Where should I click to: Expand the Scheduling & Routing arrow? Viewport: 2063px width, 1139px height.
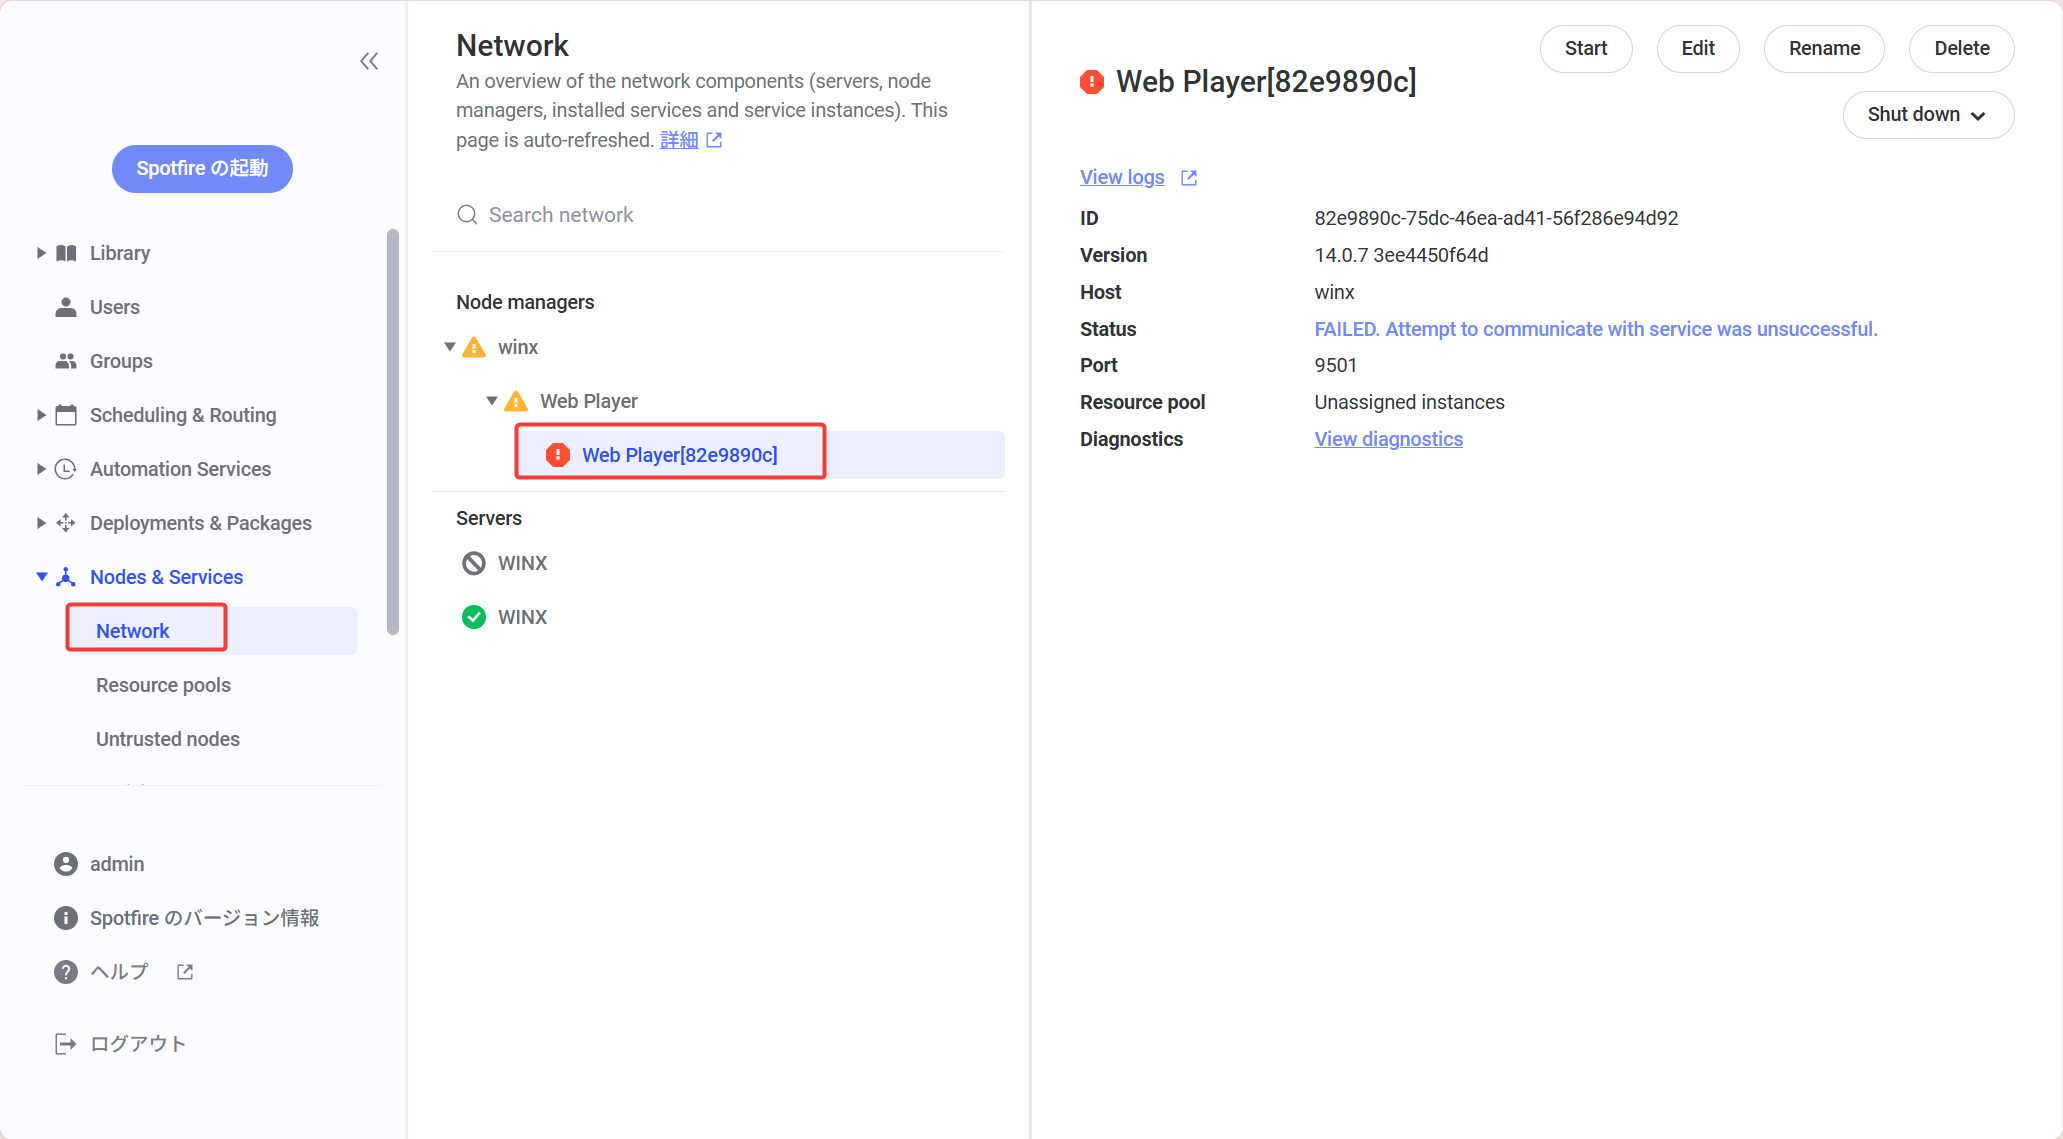point(41,415)
